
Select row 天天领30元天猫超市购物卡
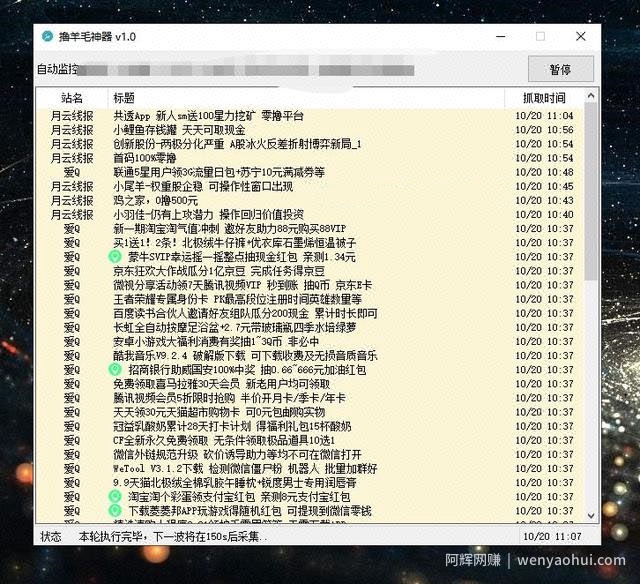click(310, 412)
